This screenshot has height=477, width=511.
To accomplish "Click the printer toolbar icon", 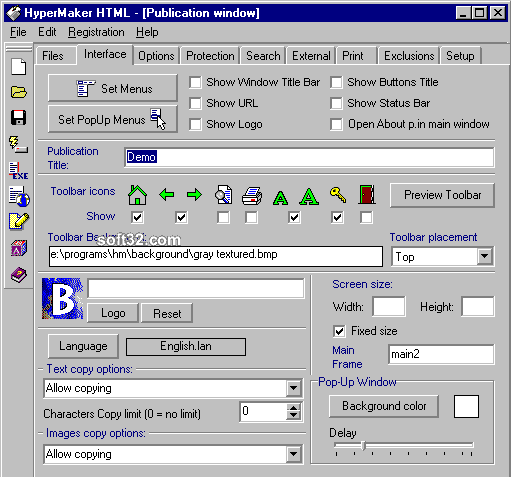I will [x=252, y=195].
